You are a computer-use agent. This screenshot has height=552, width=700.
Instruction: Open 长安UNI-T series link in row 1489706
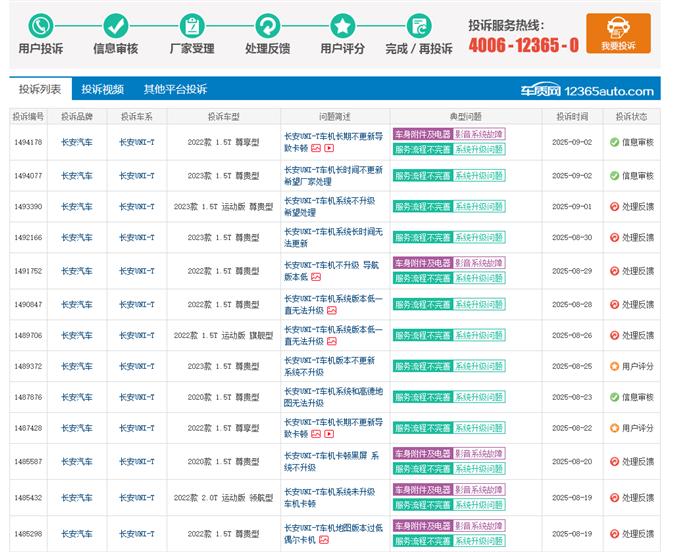coord(137,335)
